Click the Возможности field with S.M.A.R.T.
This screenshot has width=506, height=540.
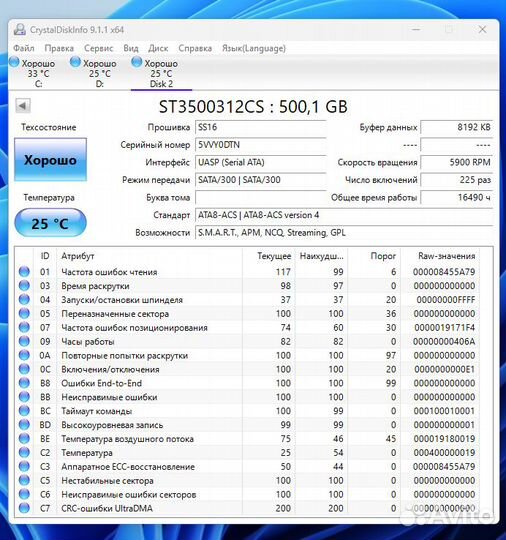(x=344, y=232)
